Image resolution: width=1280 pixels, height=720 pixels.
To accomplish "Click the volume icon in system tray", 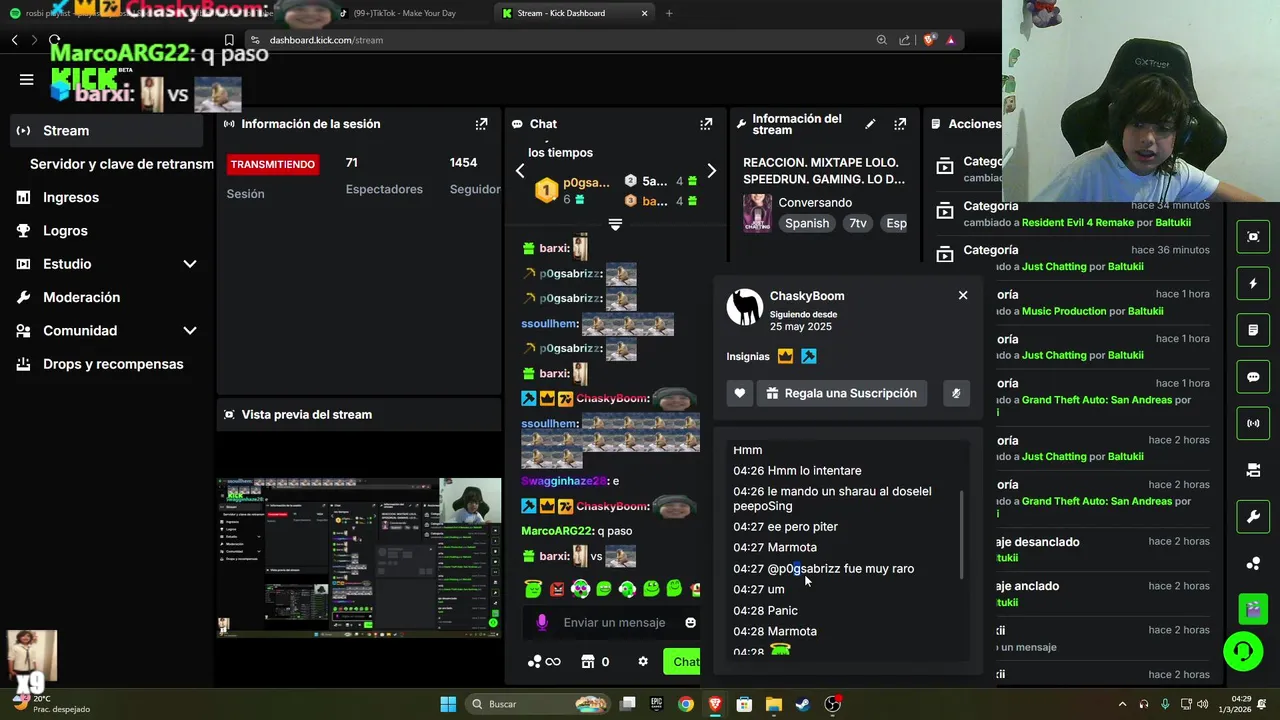I will point(1202,704).
